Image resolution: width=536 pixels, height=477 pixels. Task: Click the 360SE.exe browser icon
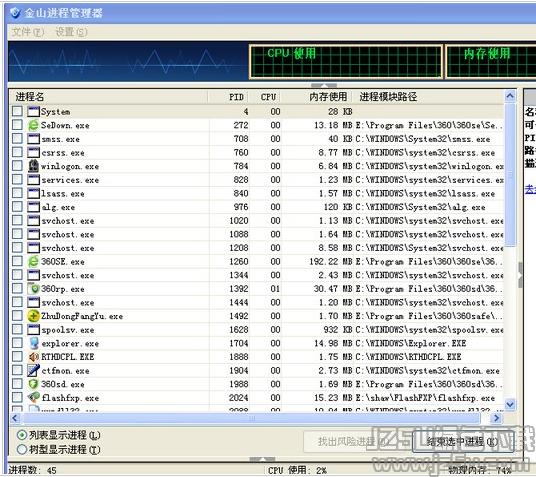33,261
